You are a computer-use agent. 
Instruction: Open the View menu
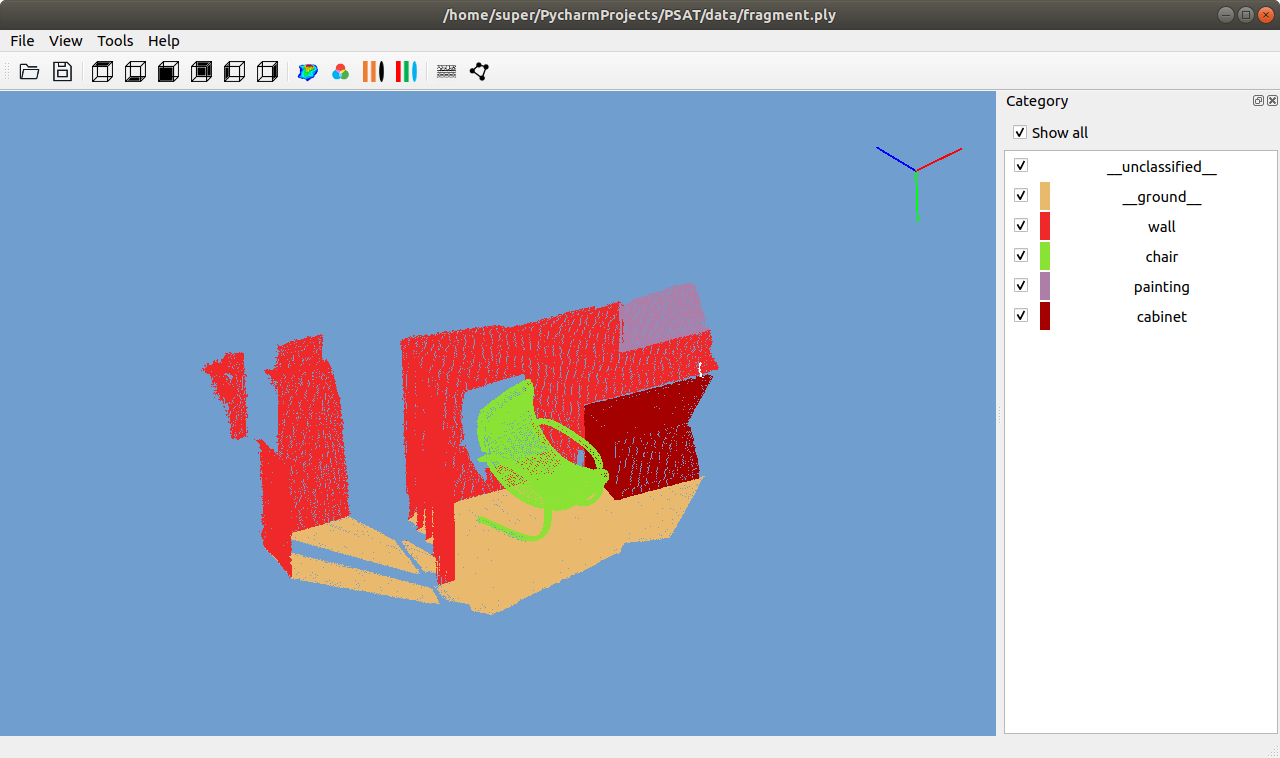click(x=66, y=41)
